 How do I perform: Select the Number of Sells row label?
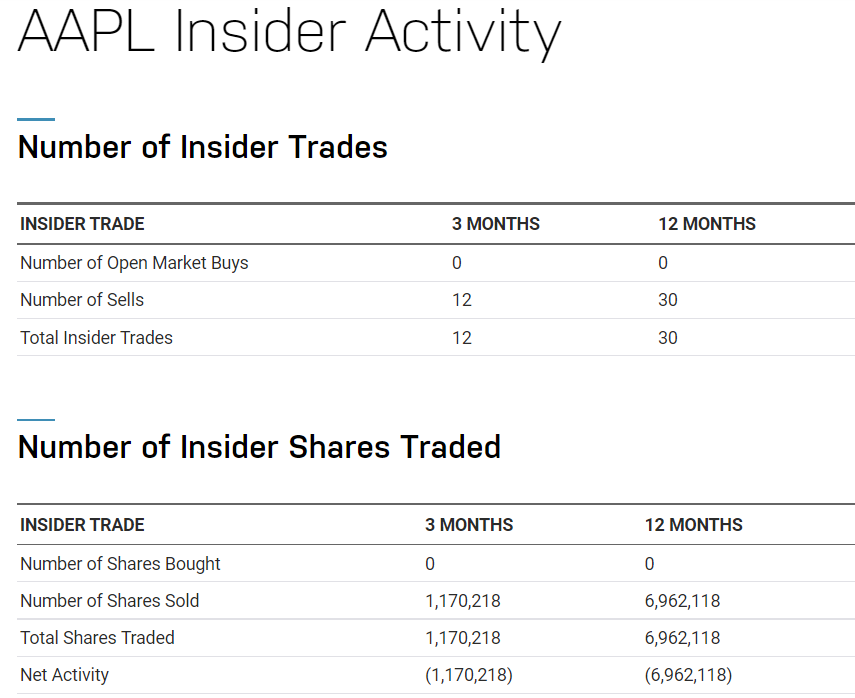(82, 300)
